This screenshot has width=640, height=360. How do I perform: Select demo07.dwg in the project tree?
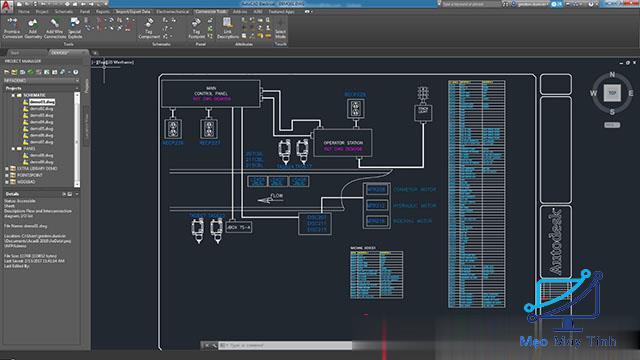pos(42,142)
